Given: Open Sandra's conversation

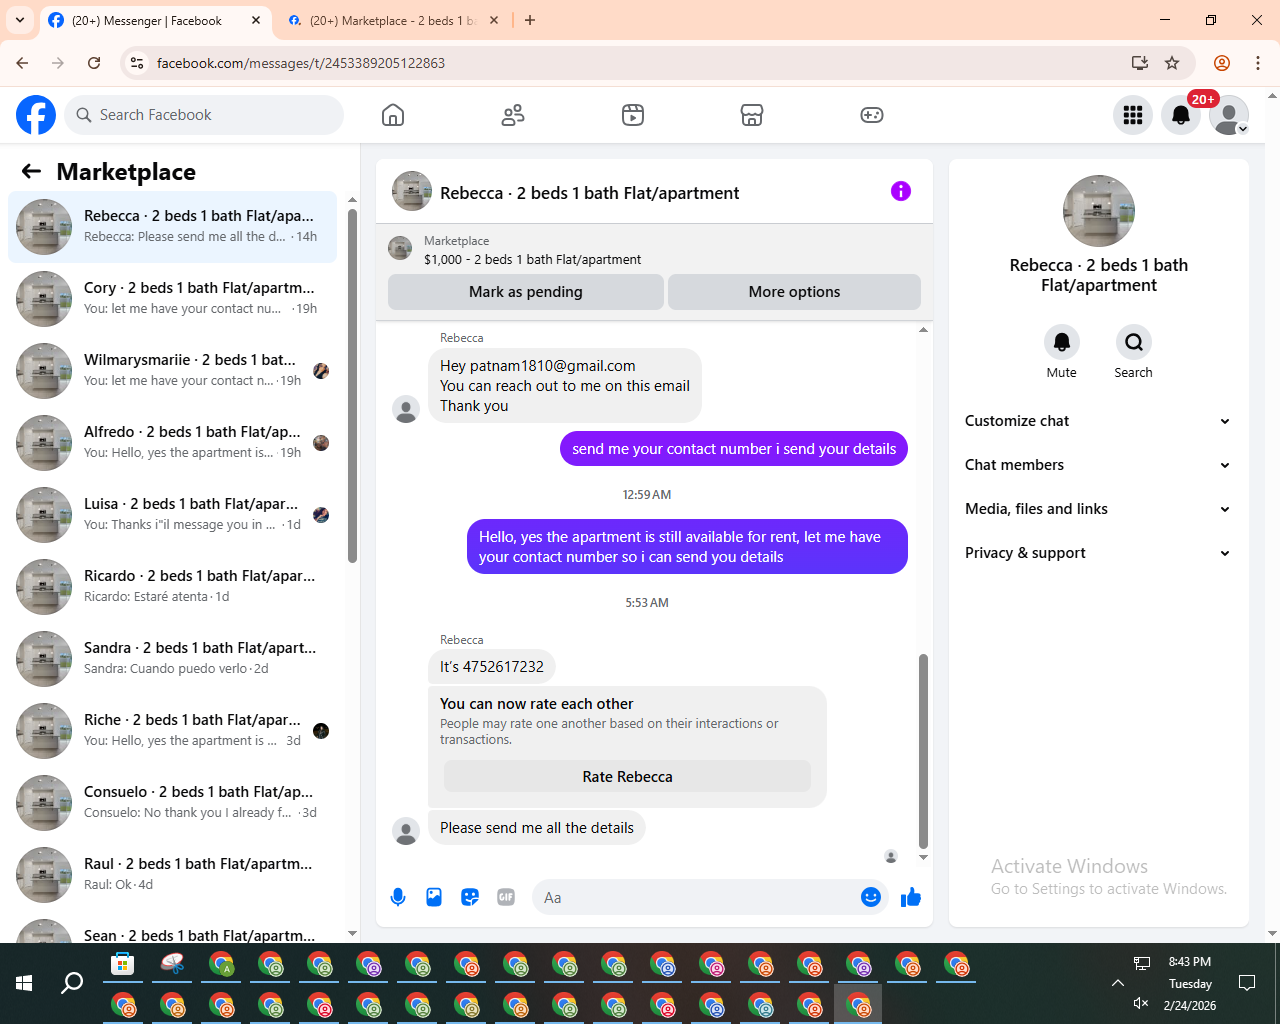Looking at the screenshot, I should pyautogui.click(x=172, y=658).
